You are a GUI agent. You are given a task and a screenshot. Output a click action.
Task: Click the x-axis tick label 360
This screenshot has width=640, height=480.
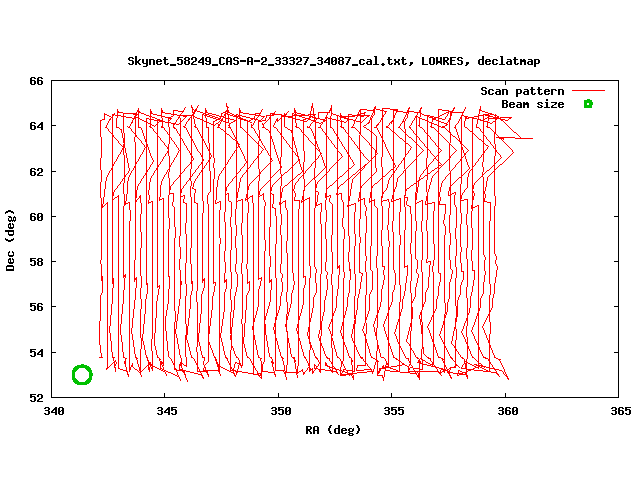[x=507, y=411]
